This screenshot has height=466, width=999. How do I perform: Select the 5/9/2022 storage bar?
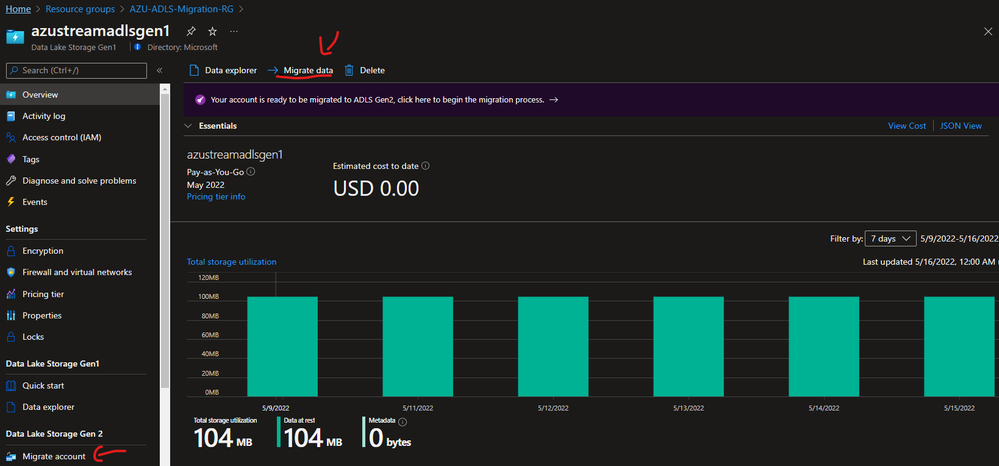click(282, 346)
